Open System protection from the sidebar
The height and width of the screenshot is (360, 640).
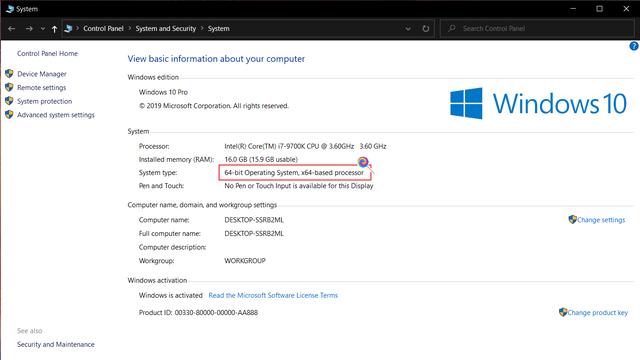(44, 101)
